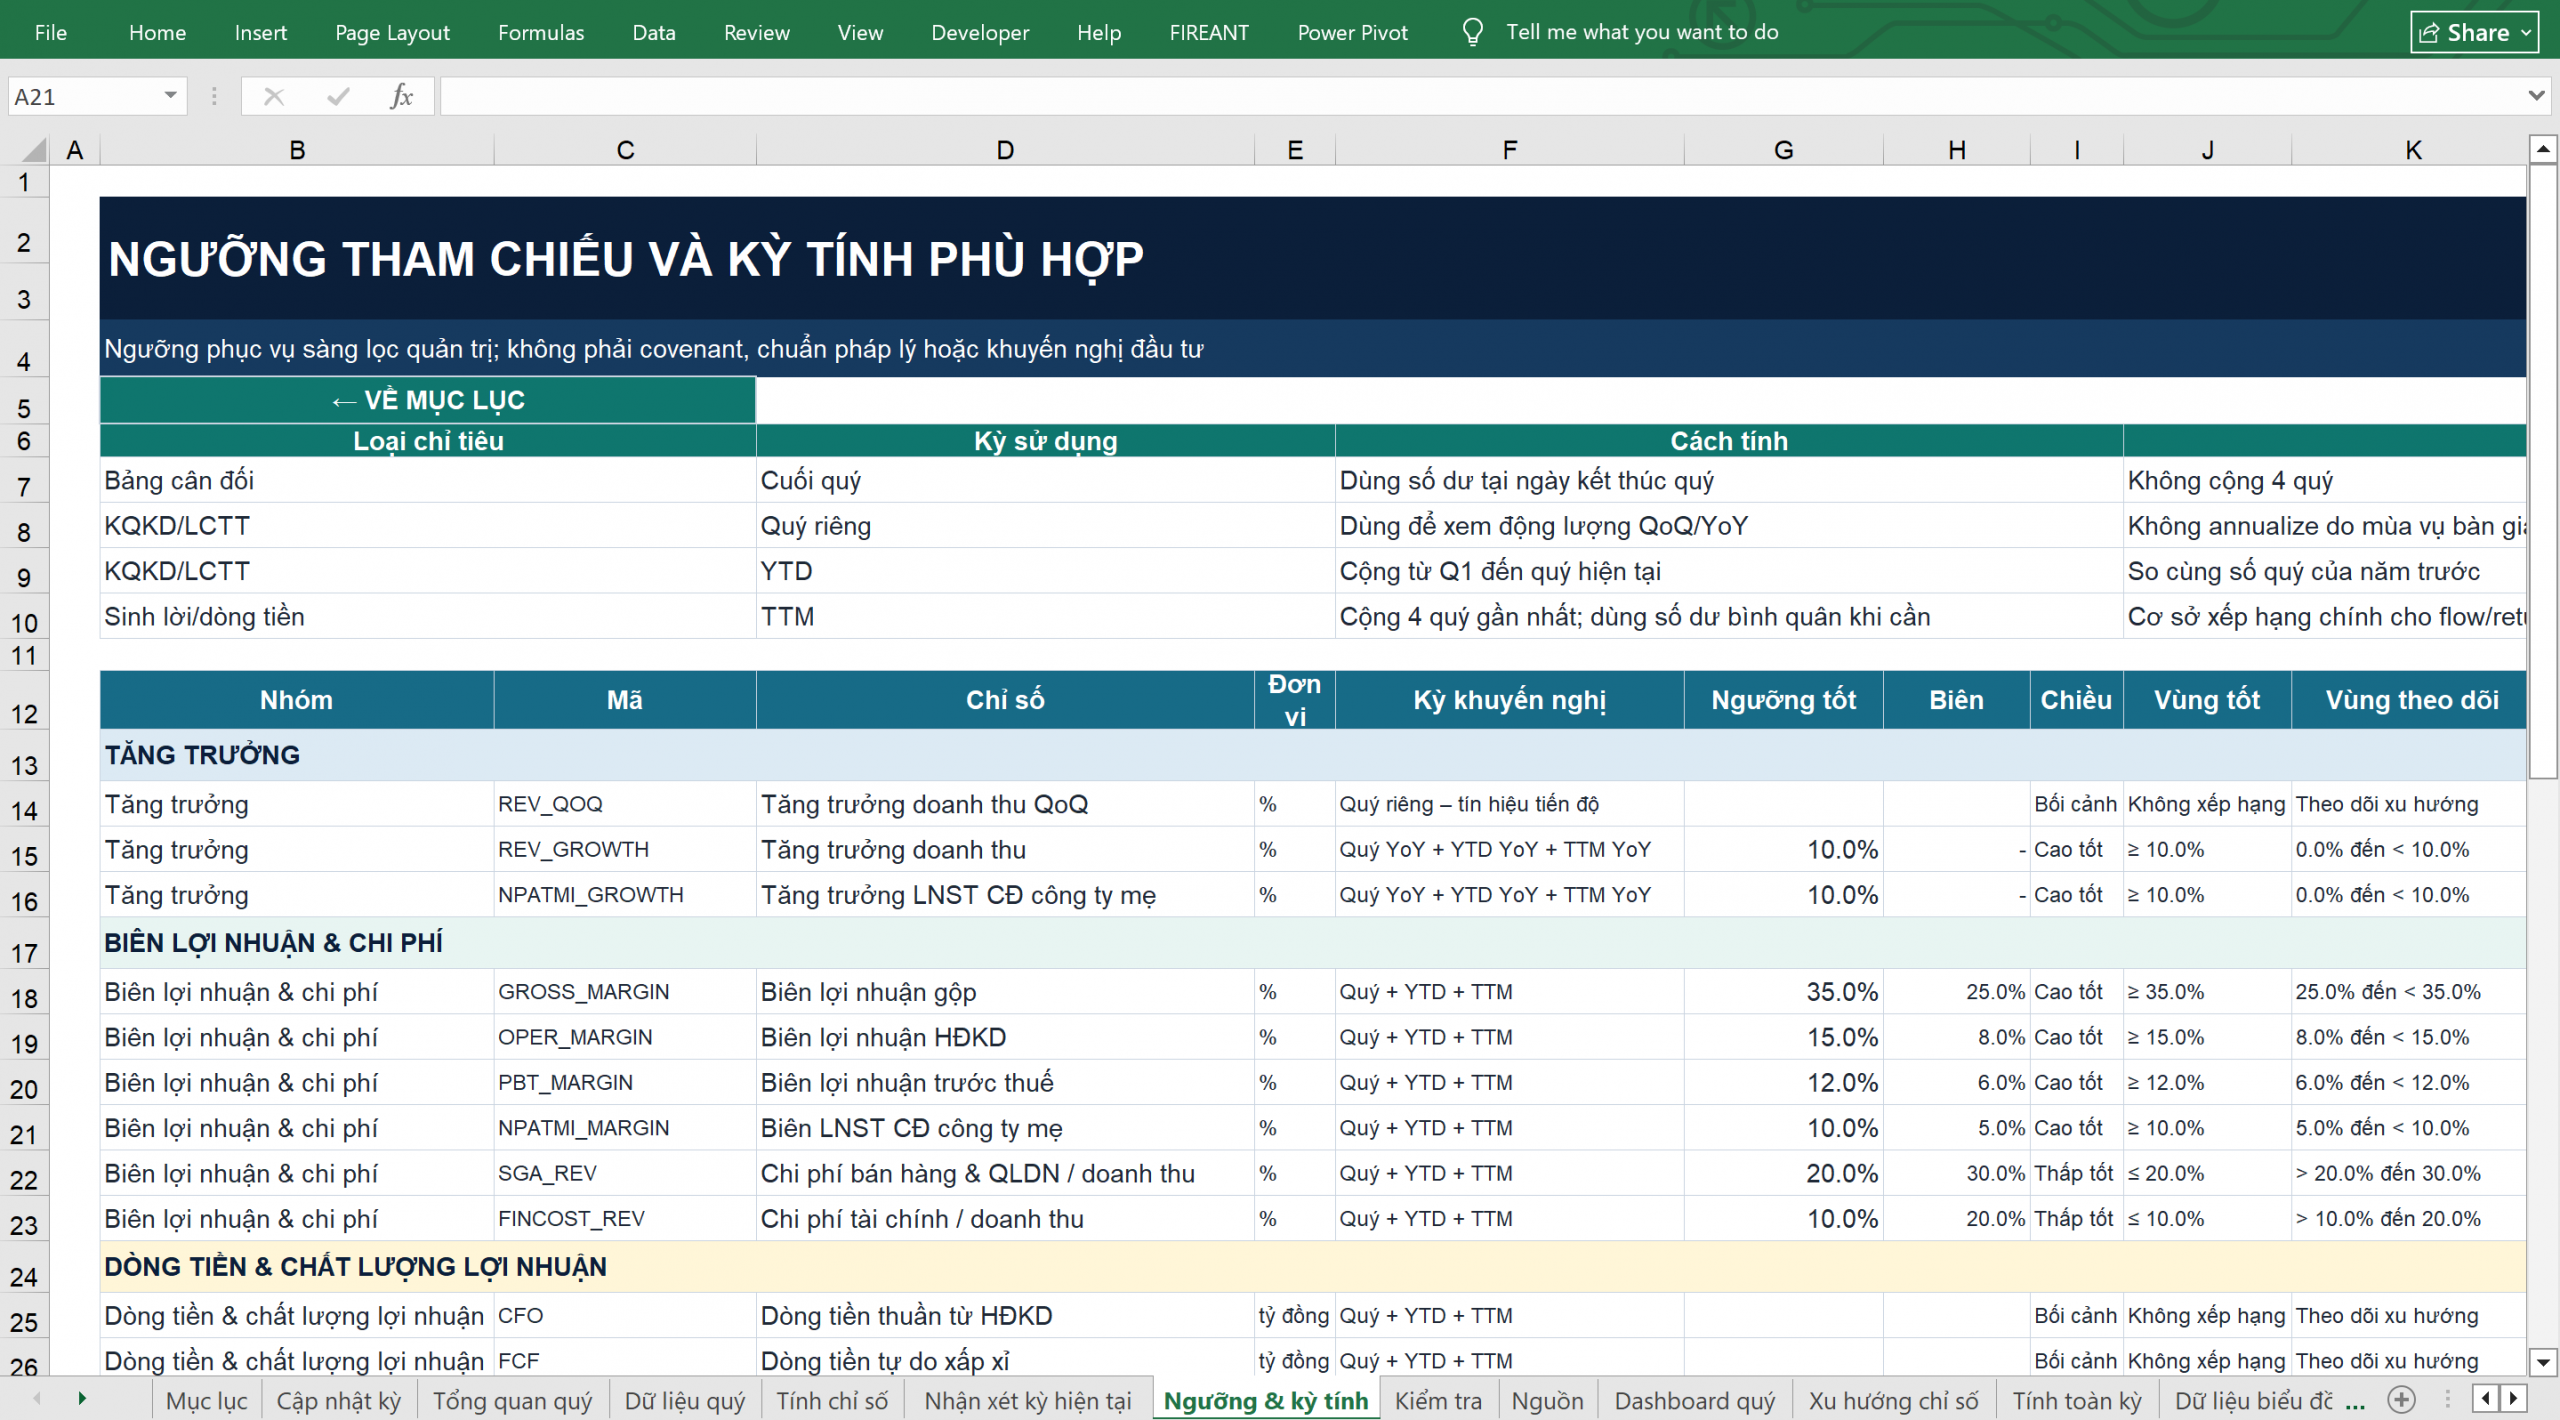Select the 'SGA_REV' code cell
The width and height of the screenshot is (2560, 1420).
625,1173
